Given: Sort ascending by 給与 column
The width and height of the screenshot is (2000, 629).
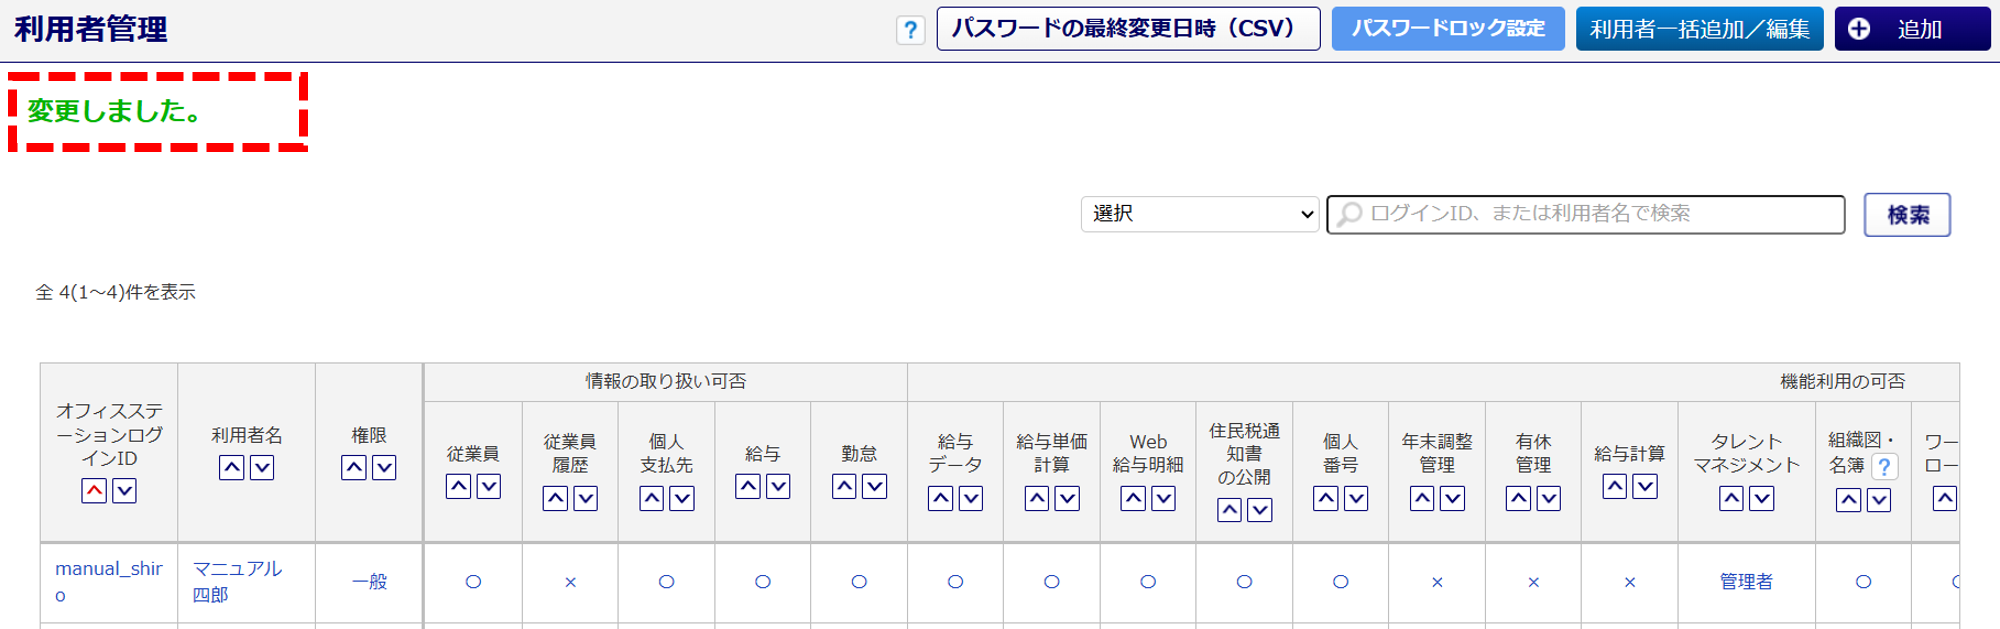Looking at the screenshot, I should click(x=748, y=487).
